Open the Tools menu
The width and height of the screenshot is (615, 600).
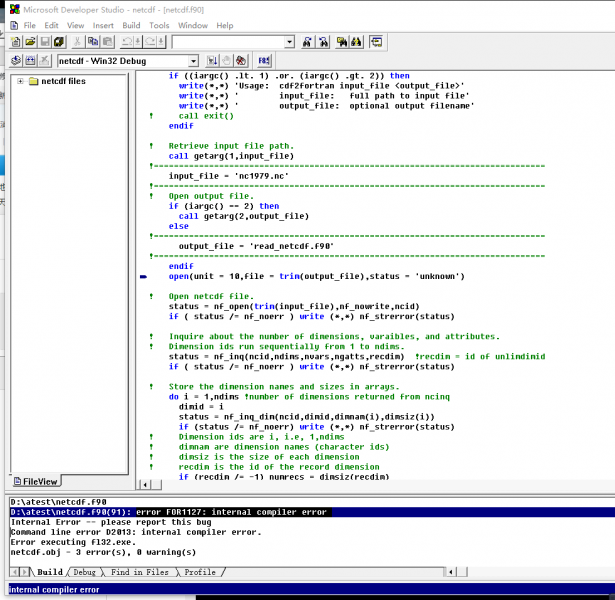(159, 24)
